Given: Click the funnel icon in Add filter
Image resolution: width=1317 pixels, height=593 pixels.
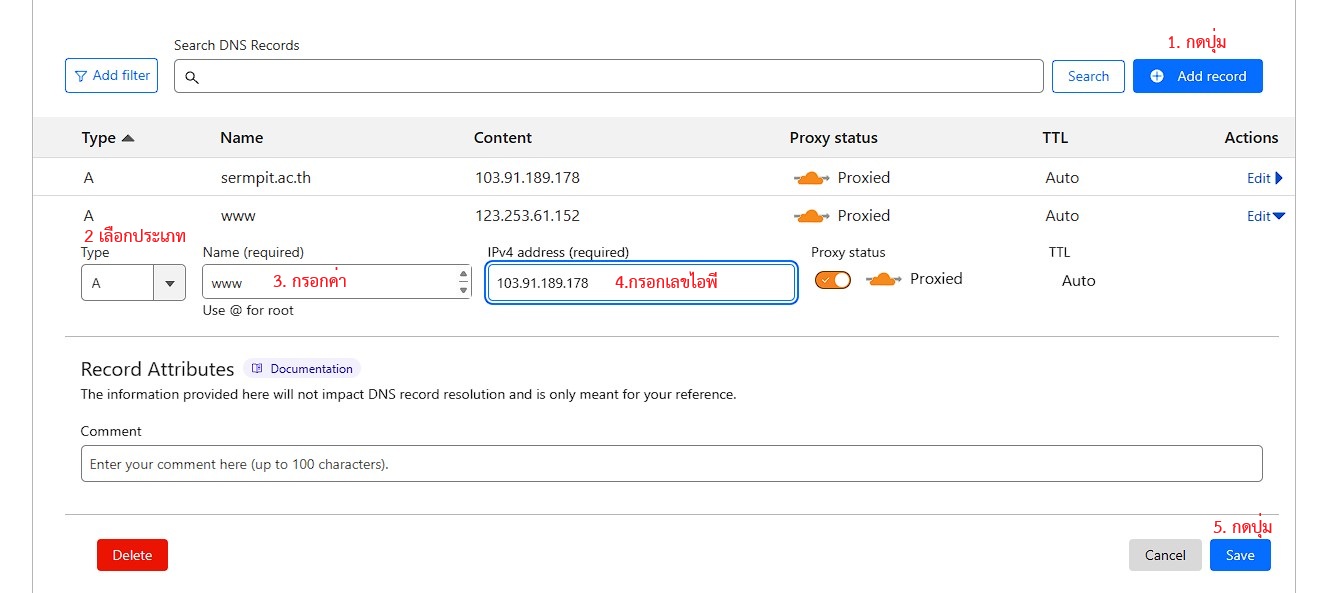Looking at the screenshot, I should click(x=81, y=76).
